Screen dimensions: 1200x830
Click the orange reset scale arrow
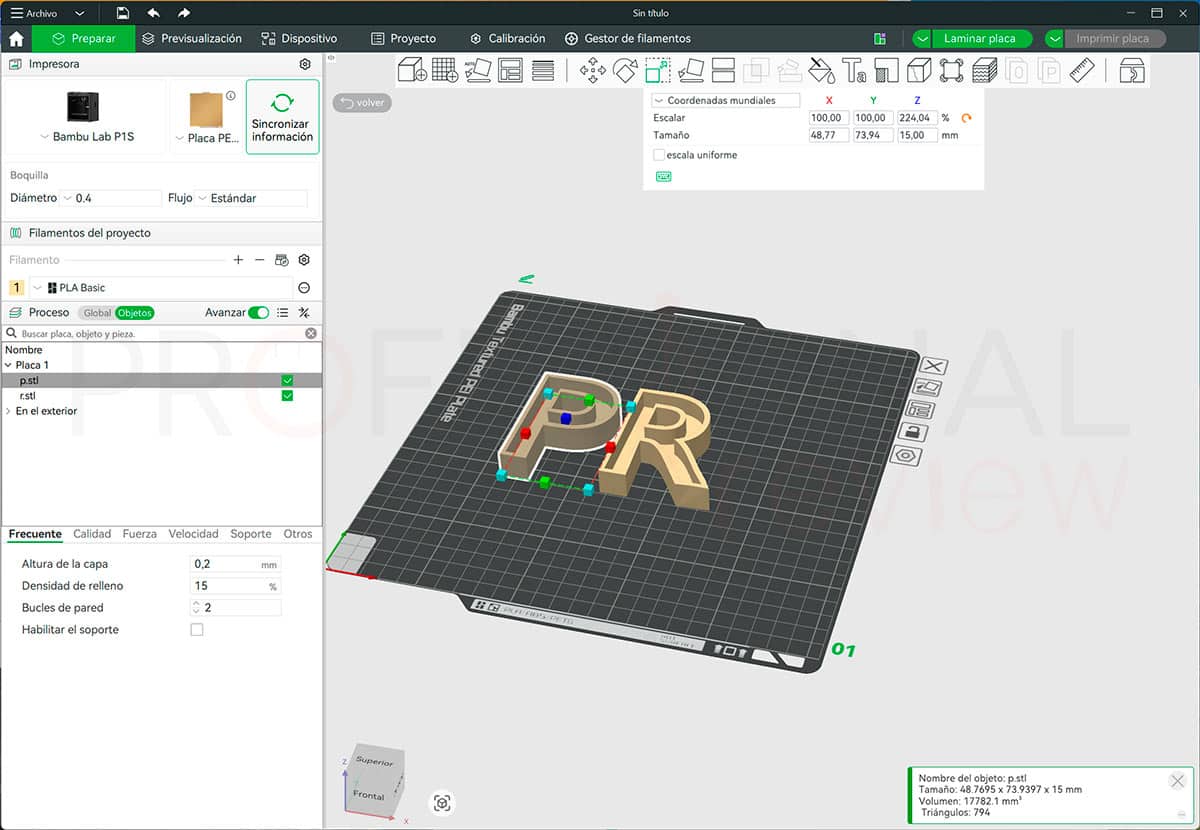tap(966, 118)
